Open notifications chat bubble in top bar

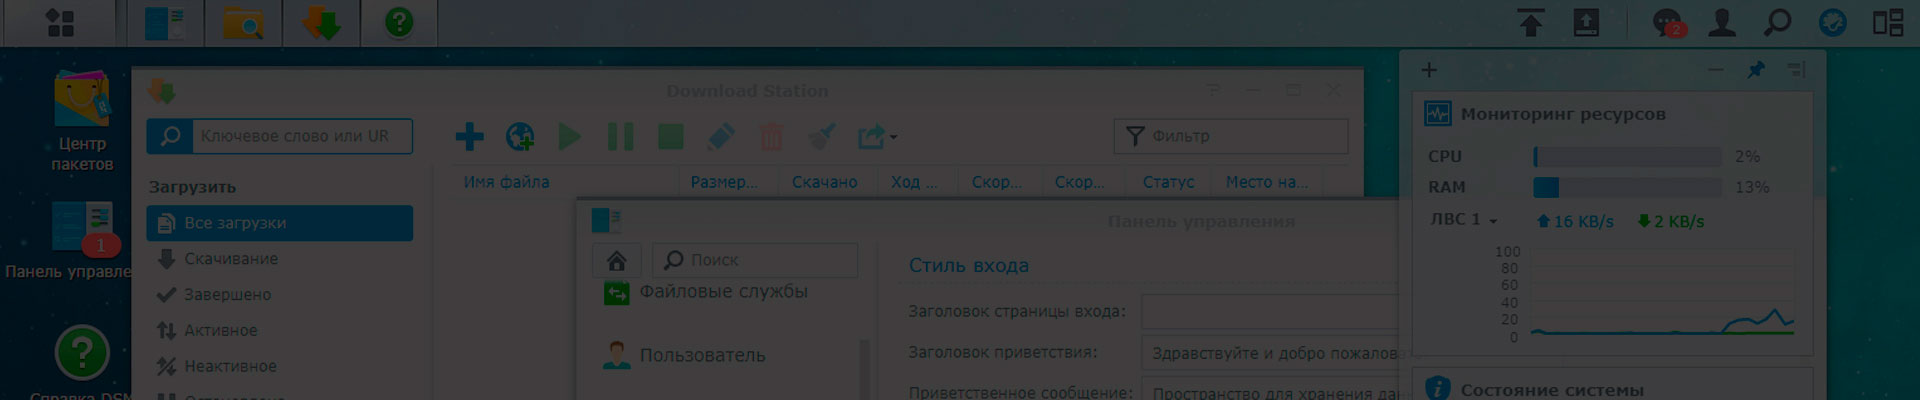coord(1667,23)
